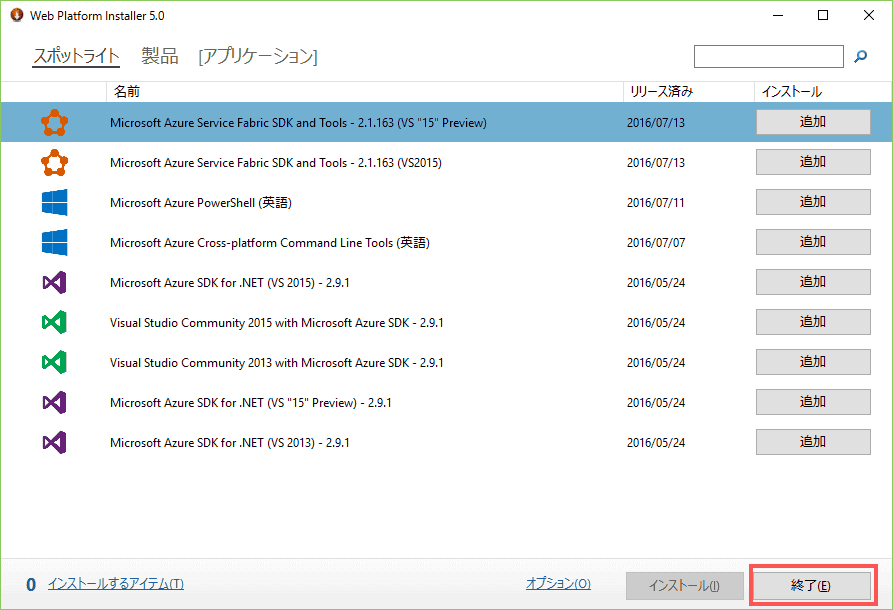Maximize the Web Platform Installer window
893x610 pixels.
point(823,15)
